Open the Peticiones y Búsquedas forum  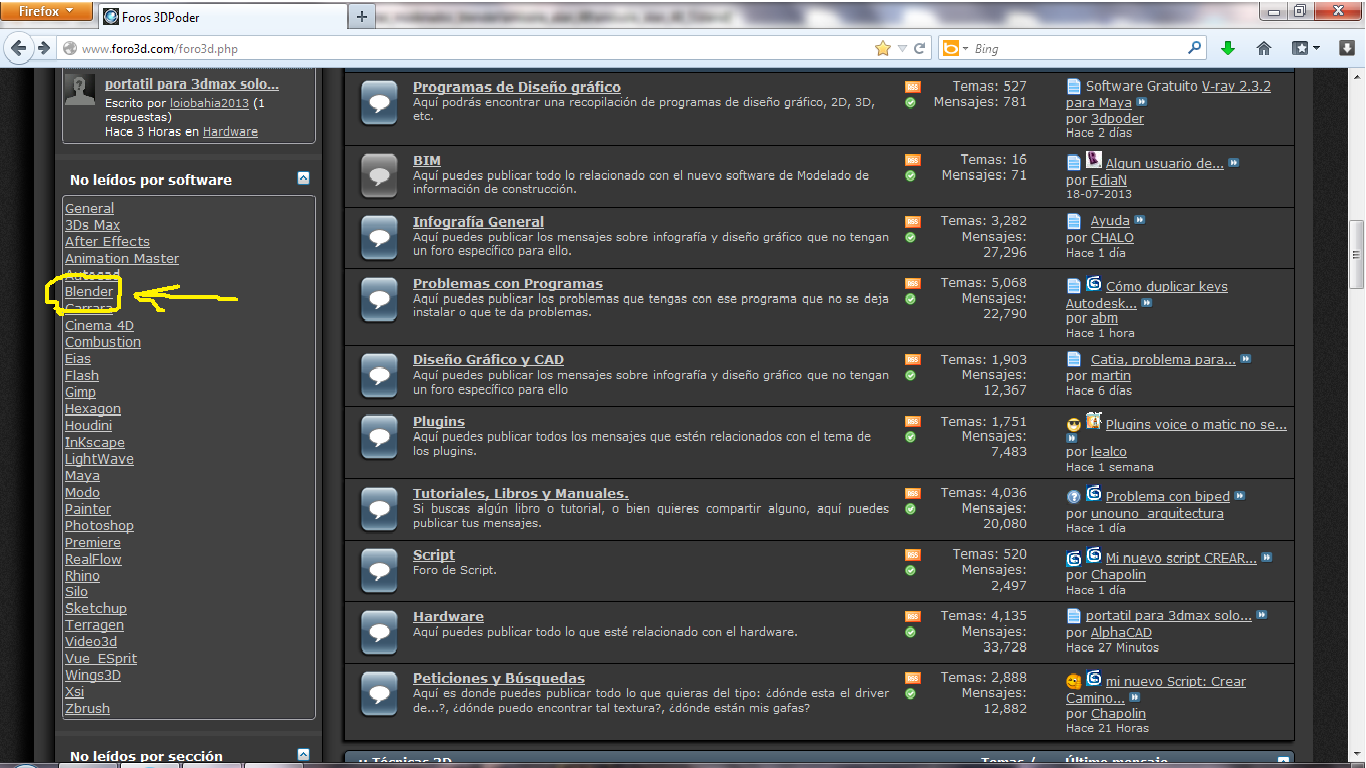[499, 679]
